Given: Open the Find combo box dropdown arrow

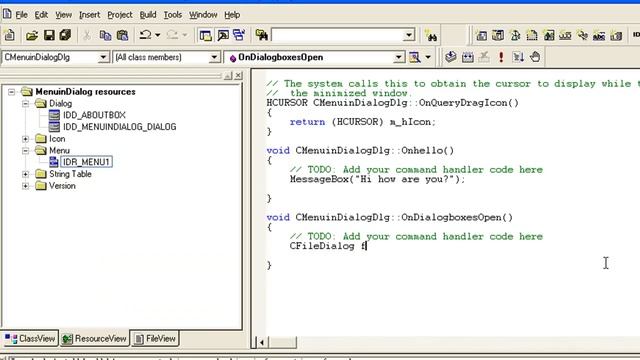Looking at the screenshot, I should [409, 36].
